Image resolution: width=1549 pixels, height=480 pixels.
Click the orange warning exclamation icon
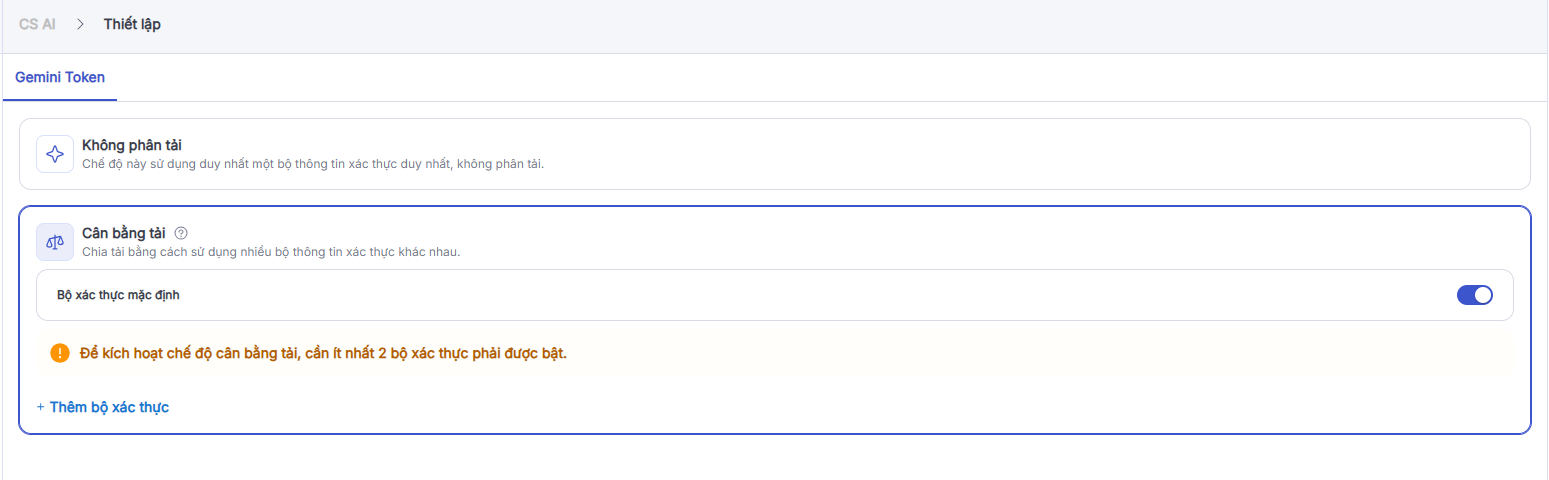[x=60, y=353]
